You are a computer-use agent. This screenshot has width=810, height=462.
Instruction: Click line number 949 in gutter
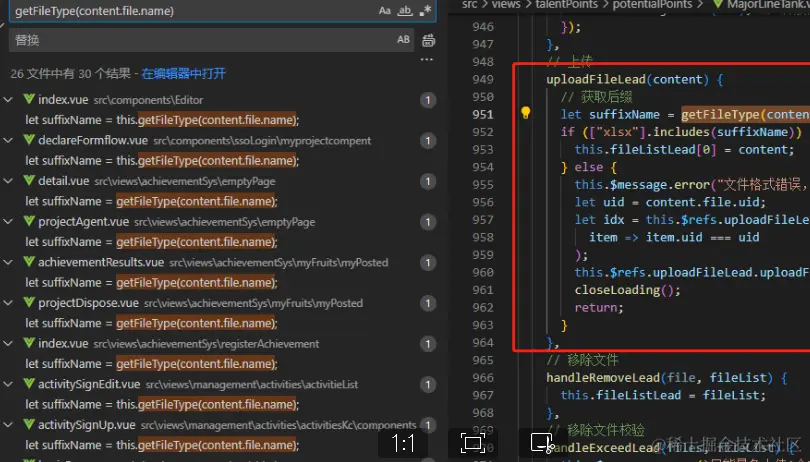pyautogui.click(x=482, y=80)
